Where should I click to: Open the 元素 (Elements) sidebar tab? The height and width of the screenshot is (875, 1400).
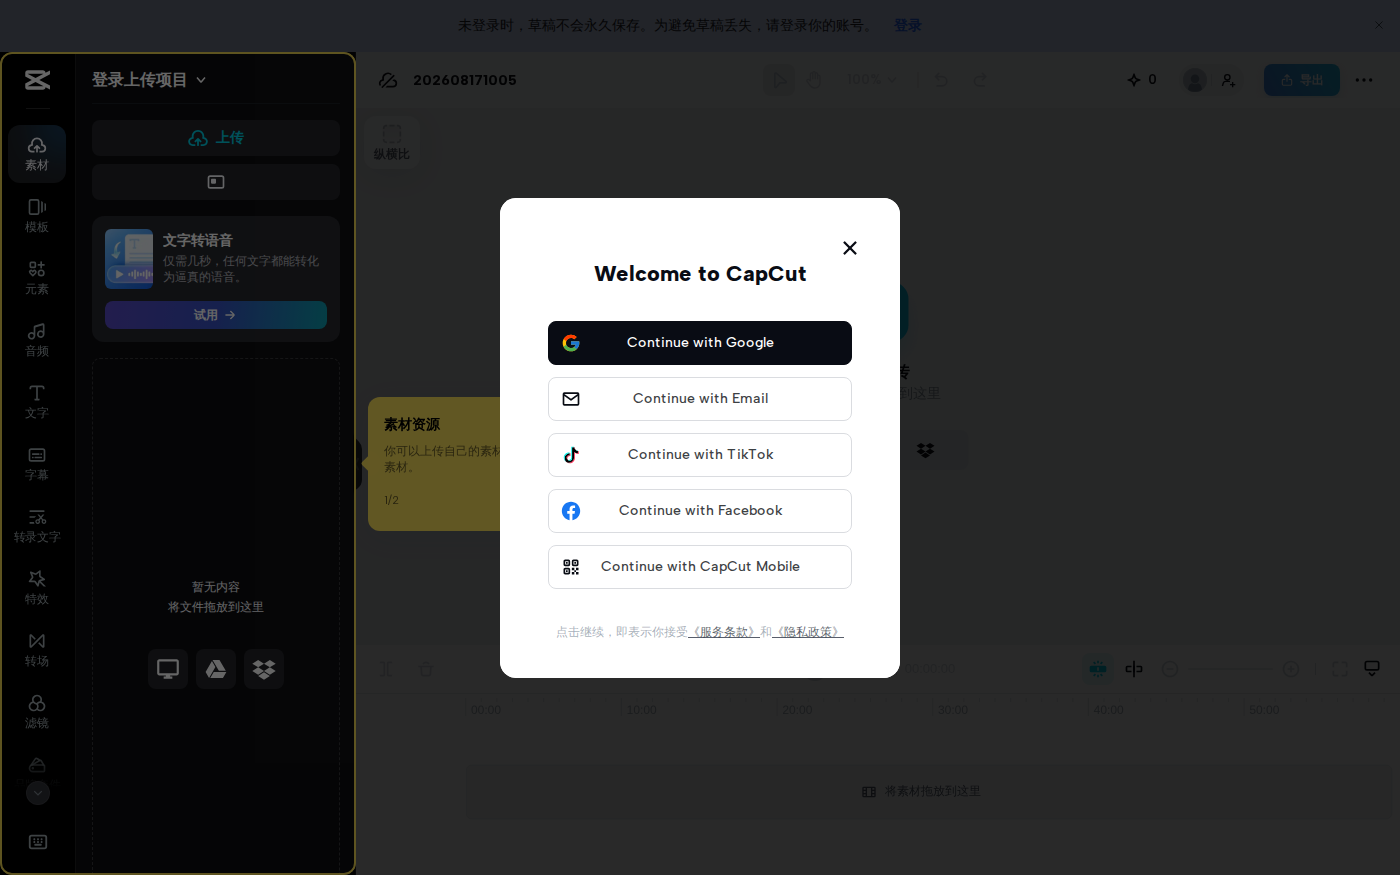pyautogui.click(x=37, y=278)
